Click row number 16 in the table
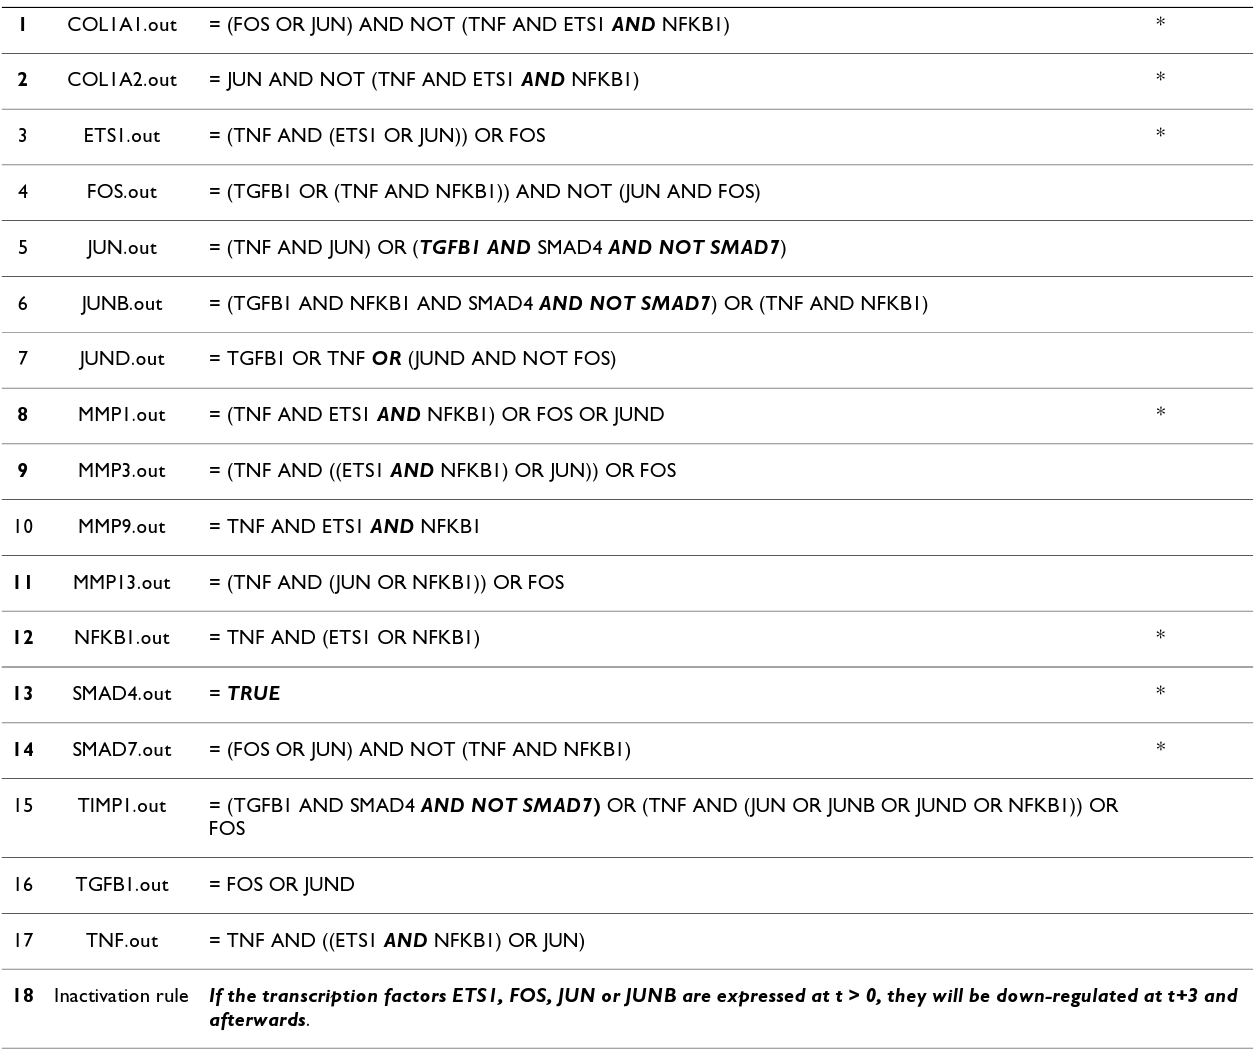This screenshot has width=1257, height=1054. pos(22,885)
